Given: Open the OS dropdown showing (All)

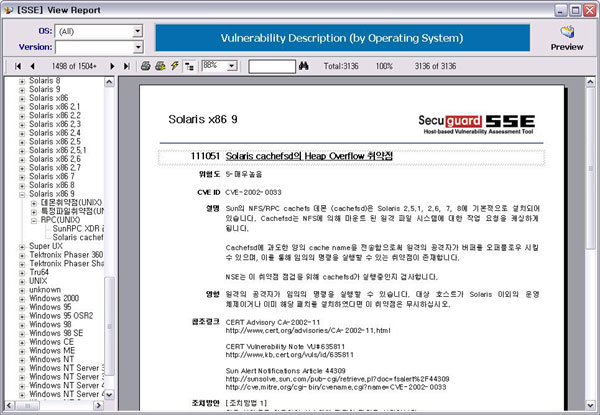Looking at the screenshot, I should coord(136,31).
